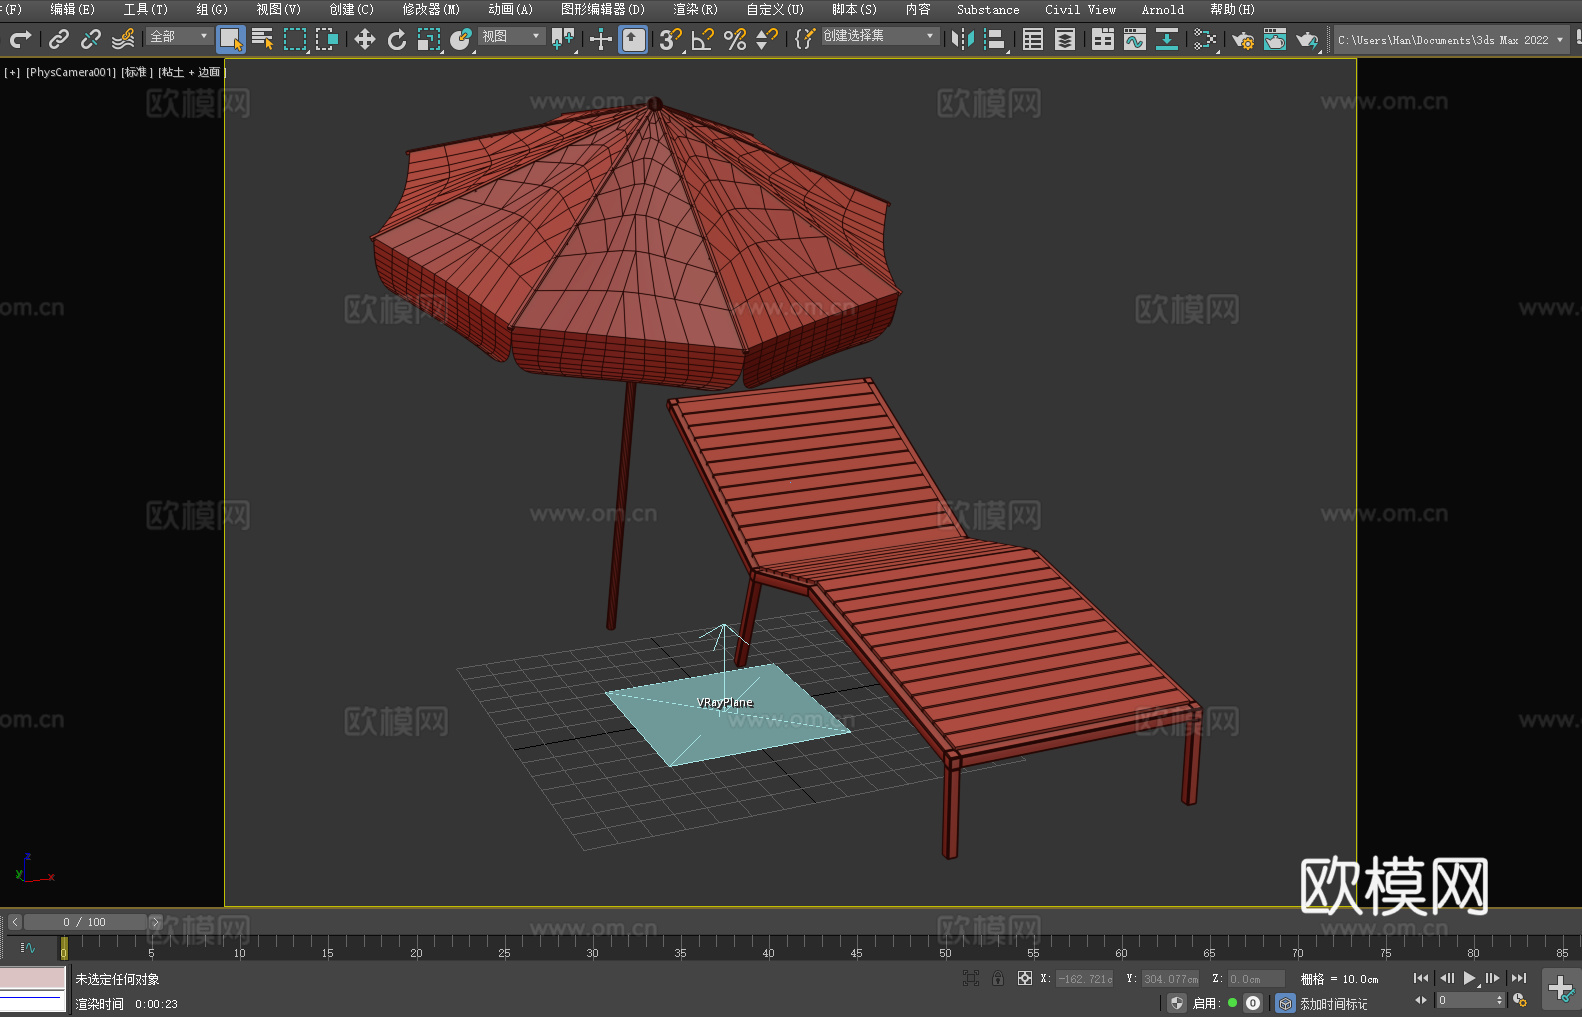The width and height of the screenshot is (1582, 1017).
Task: Click the Place object tool icon
Action: 461,39
